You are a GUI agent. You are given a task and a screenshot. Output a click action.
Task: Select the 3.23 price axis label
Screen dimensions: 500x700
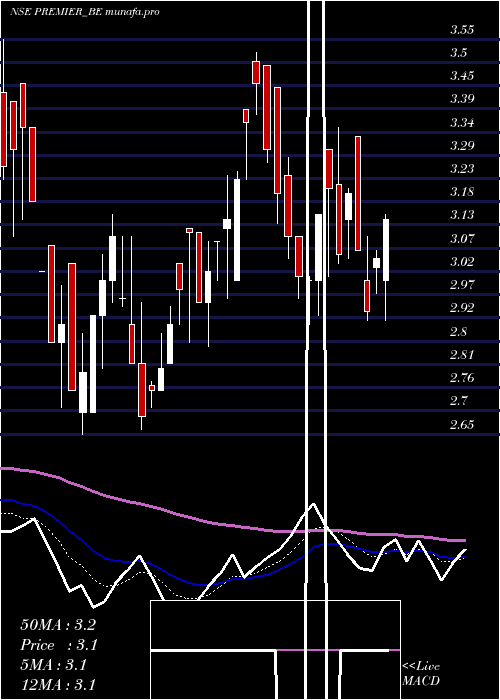[462, 169]
